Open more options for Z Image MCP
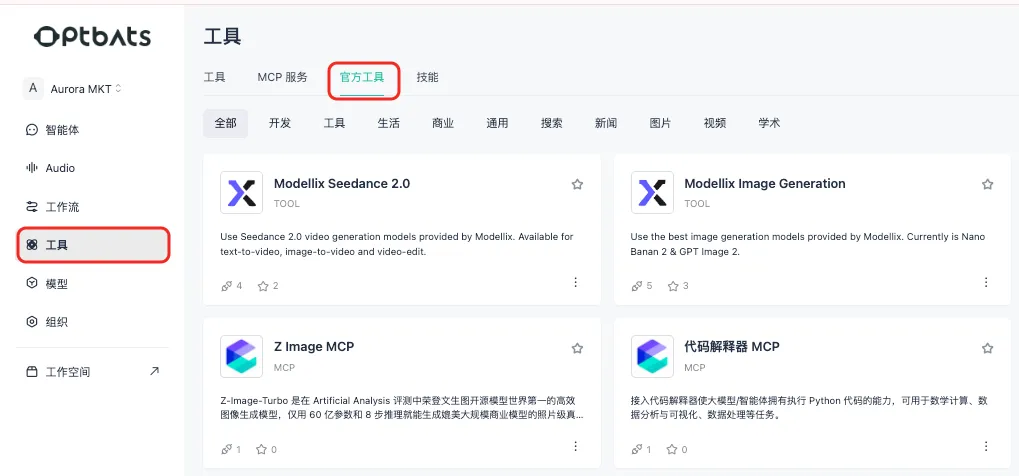This screenshot has width=1019, height=476. point(575,446)
